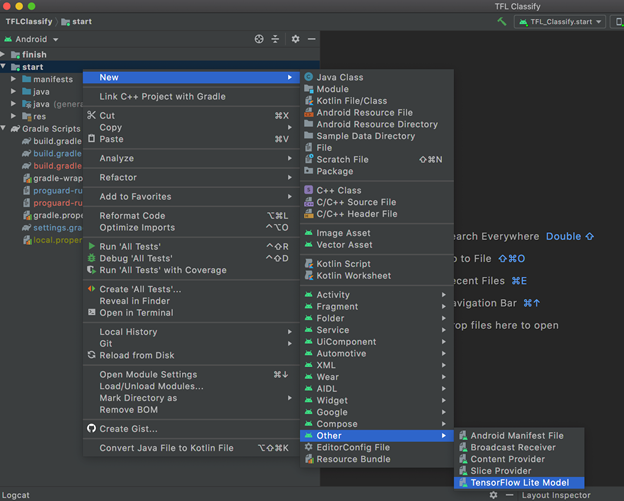Click the locate target icon in project panel
This screenshot has width=624, height=501.
[259, 39]
